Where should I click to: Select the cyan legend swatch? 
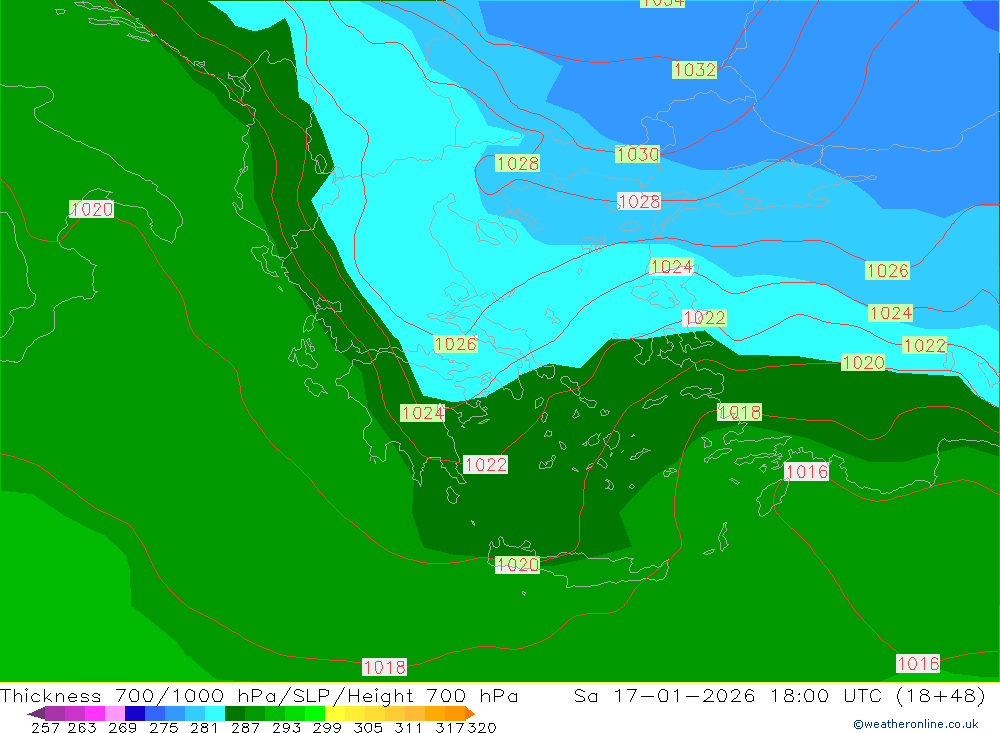coord(215,713)
